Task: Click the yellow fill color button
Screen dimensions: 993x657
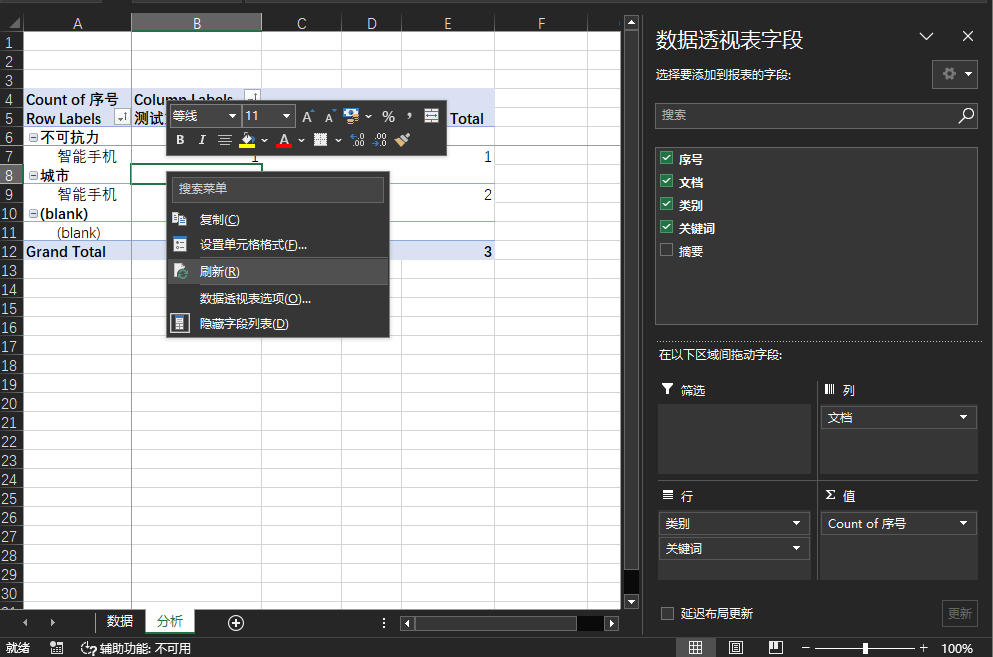Action: [247, 140]
